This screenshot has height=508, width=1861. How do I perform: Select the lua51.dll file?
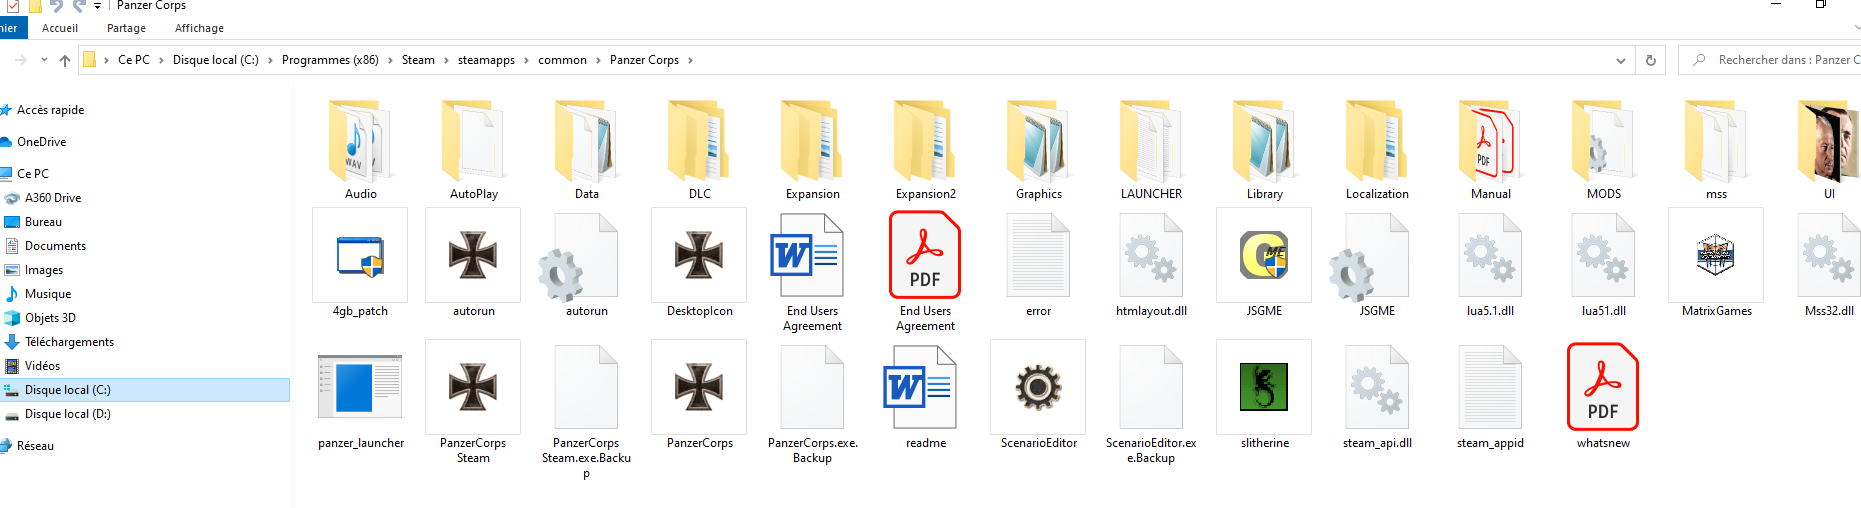point(1603,264)
